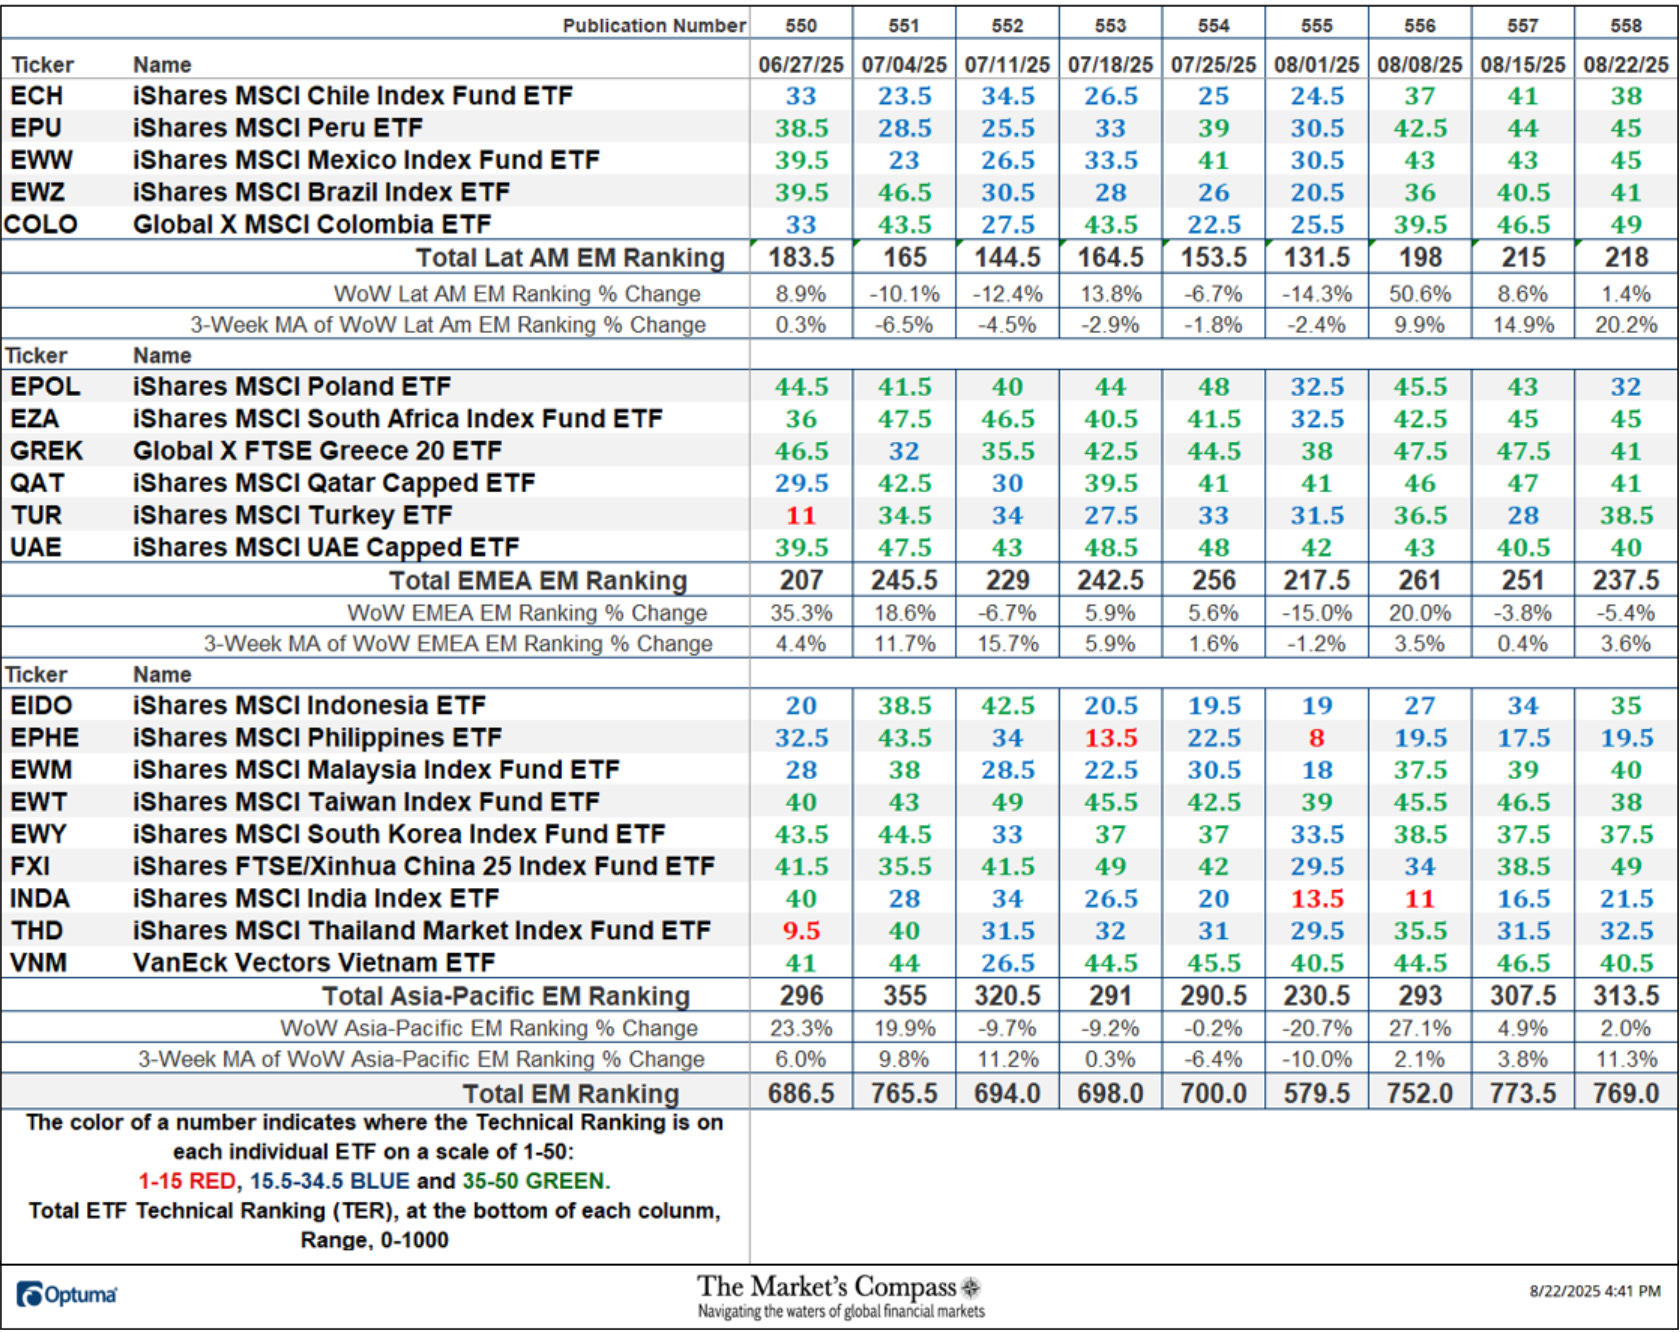The width and height of the screenshot is (1680, 1332).
Task: Click iShares FTSE/Xinhua China 25 Index Fund name
Action: (x=424, y=866)
